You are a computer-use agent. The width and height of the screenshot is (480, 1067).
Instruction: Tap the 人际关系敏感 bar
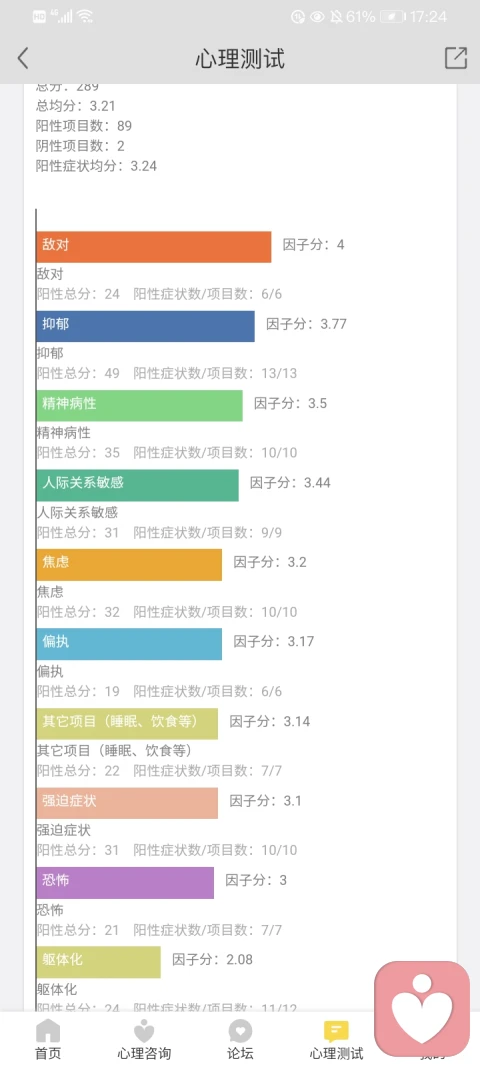[x=138, y=485]
